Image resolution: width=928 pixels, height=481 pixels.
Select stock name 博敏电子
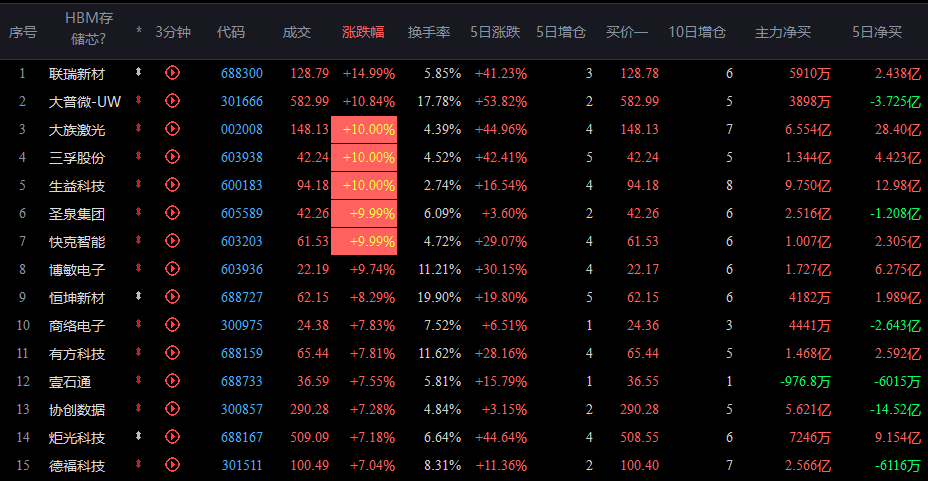(x=77, y=270)
